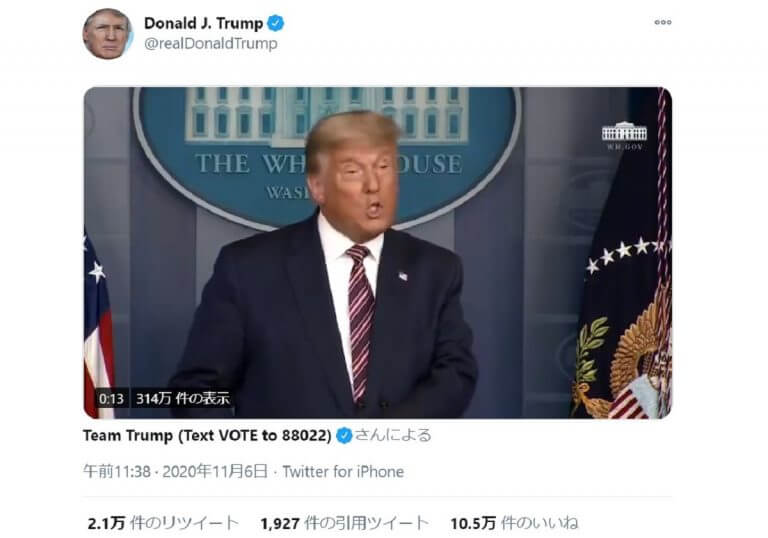Image resolution: width=768 pixels, height=538 pixels.
Task: Click the verified badge beside Donald J. Trump
Action: pyautogui.click(x=276, y=23)
